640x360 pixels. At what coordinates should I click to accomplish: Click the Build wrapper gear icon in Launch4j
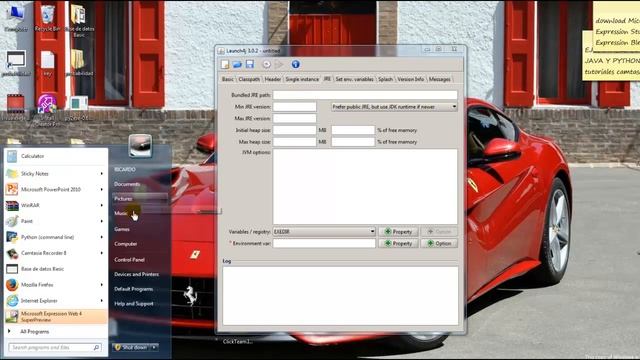click(266, 64)
